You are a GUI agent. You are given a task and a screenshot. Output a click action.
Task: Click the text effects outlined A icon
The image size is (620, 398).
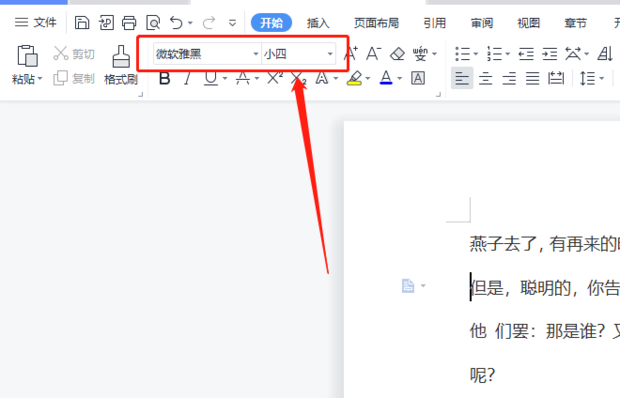point(321,78)
